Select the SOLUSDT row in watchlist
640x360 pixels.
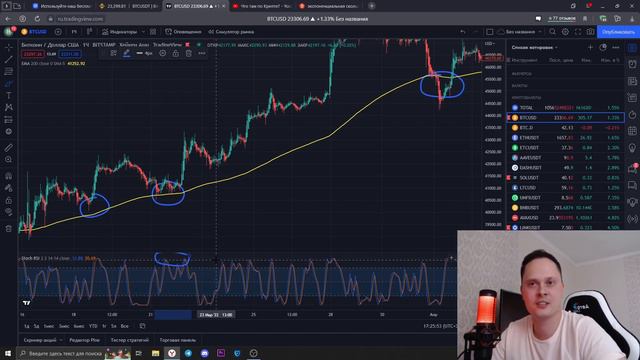pos(565,178)
